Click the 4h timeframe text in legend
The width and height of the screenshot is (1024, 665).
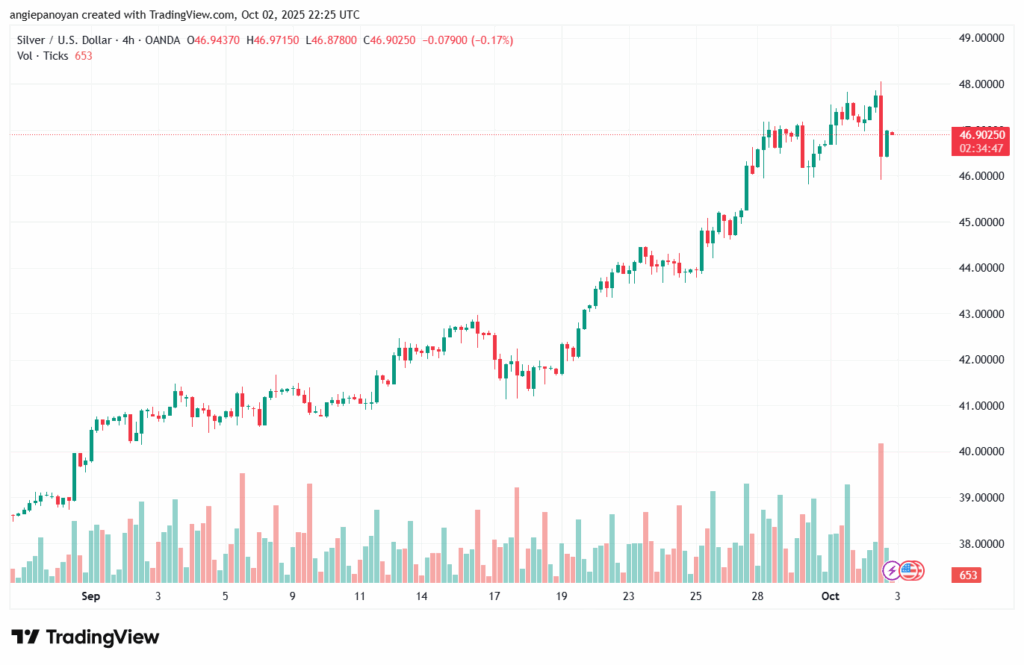(130, 38)
